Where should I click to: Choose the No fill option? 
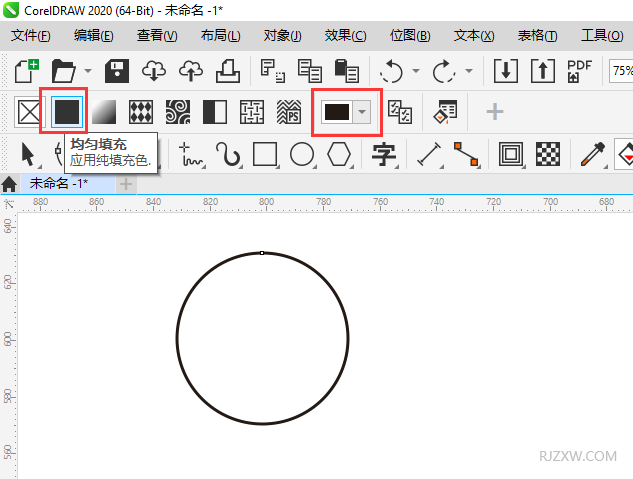tap(27, 112)
